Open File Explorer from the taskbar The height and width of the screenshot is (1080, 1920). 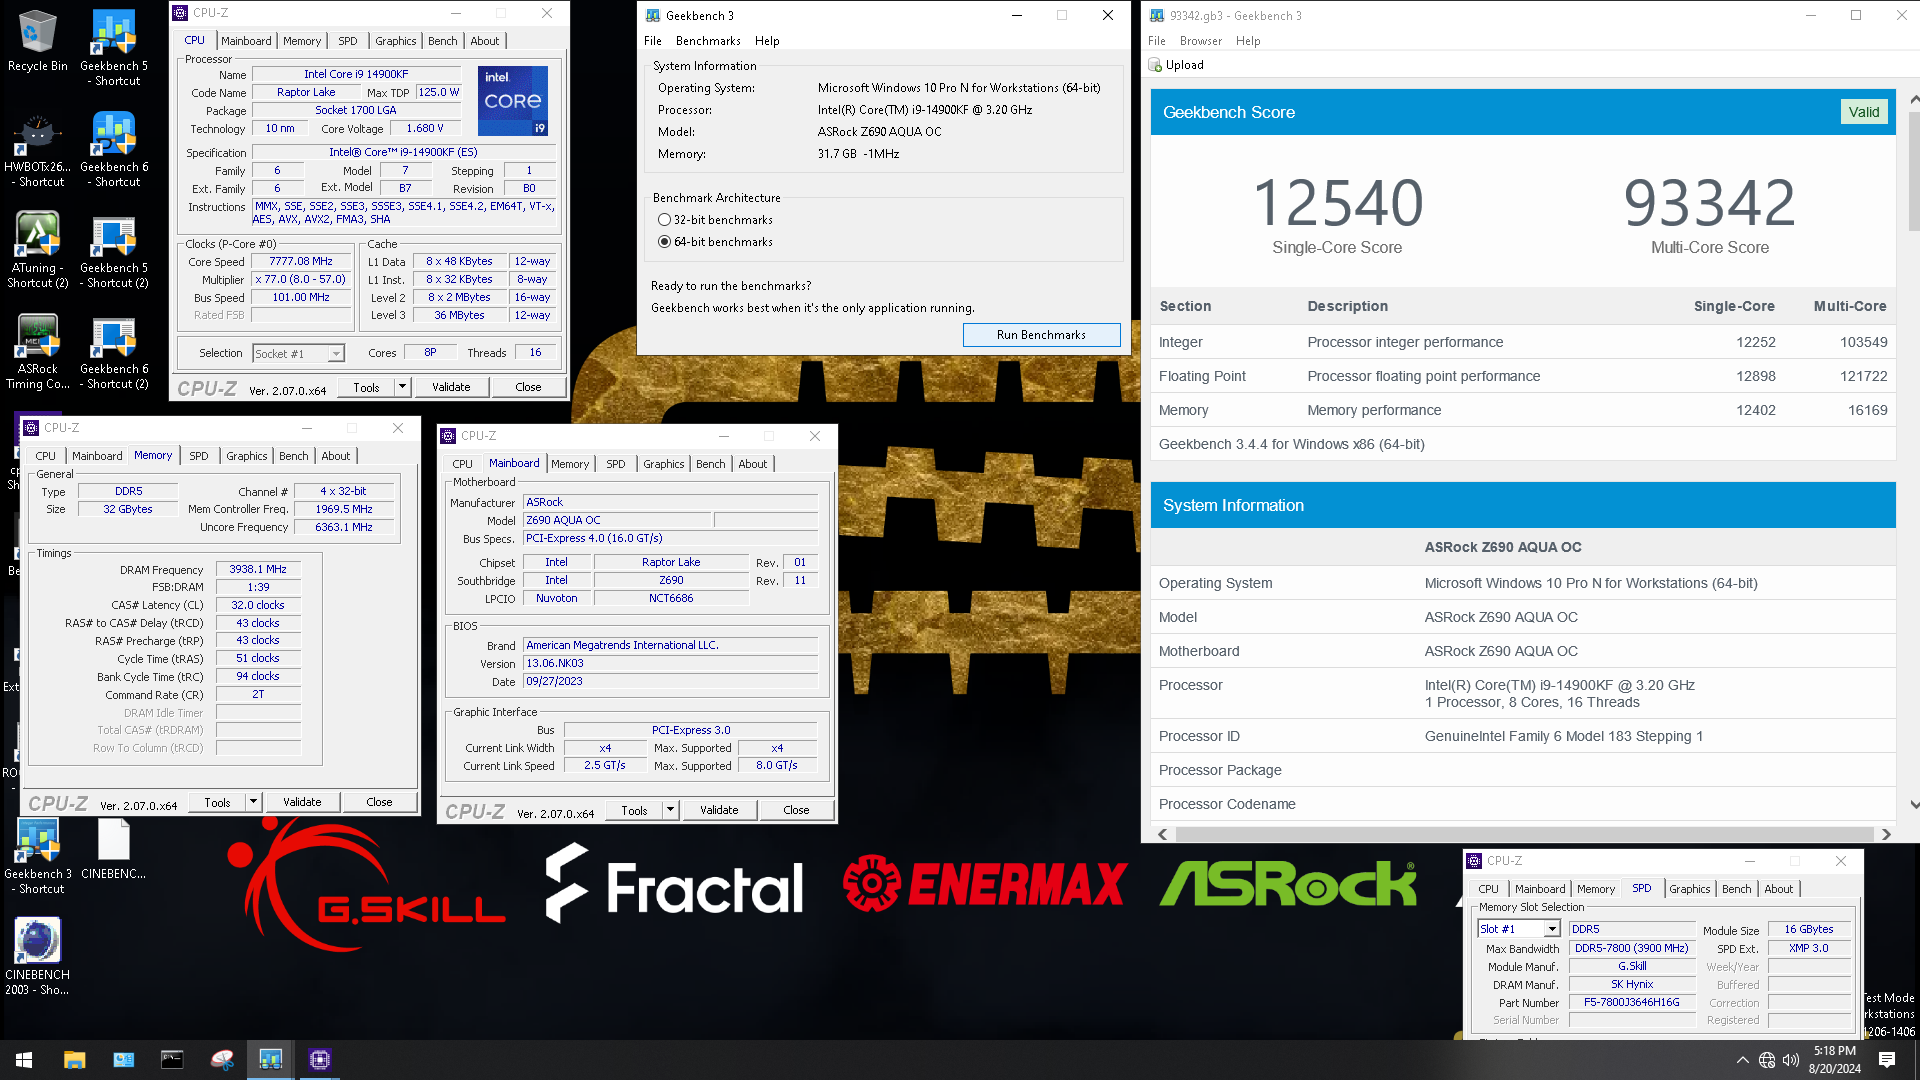click(x=74, y=1059)
